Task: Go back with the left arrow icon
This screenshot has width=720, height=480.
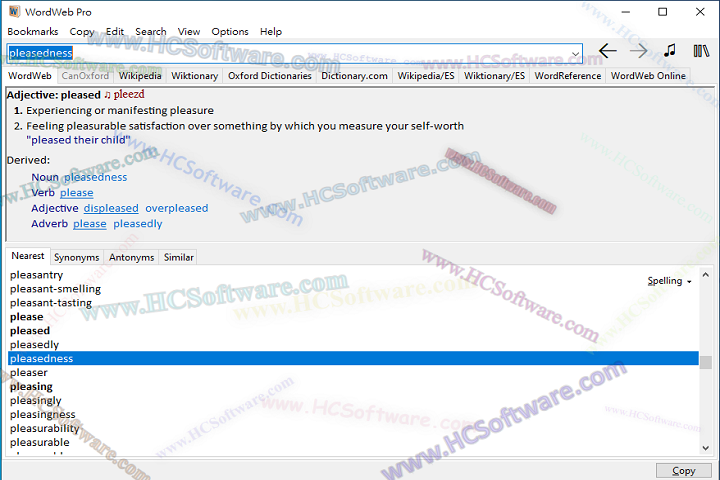Action: [608, 51]
